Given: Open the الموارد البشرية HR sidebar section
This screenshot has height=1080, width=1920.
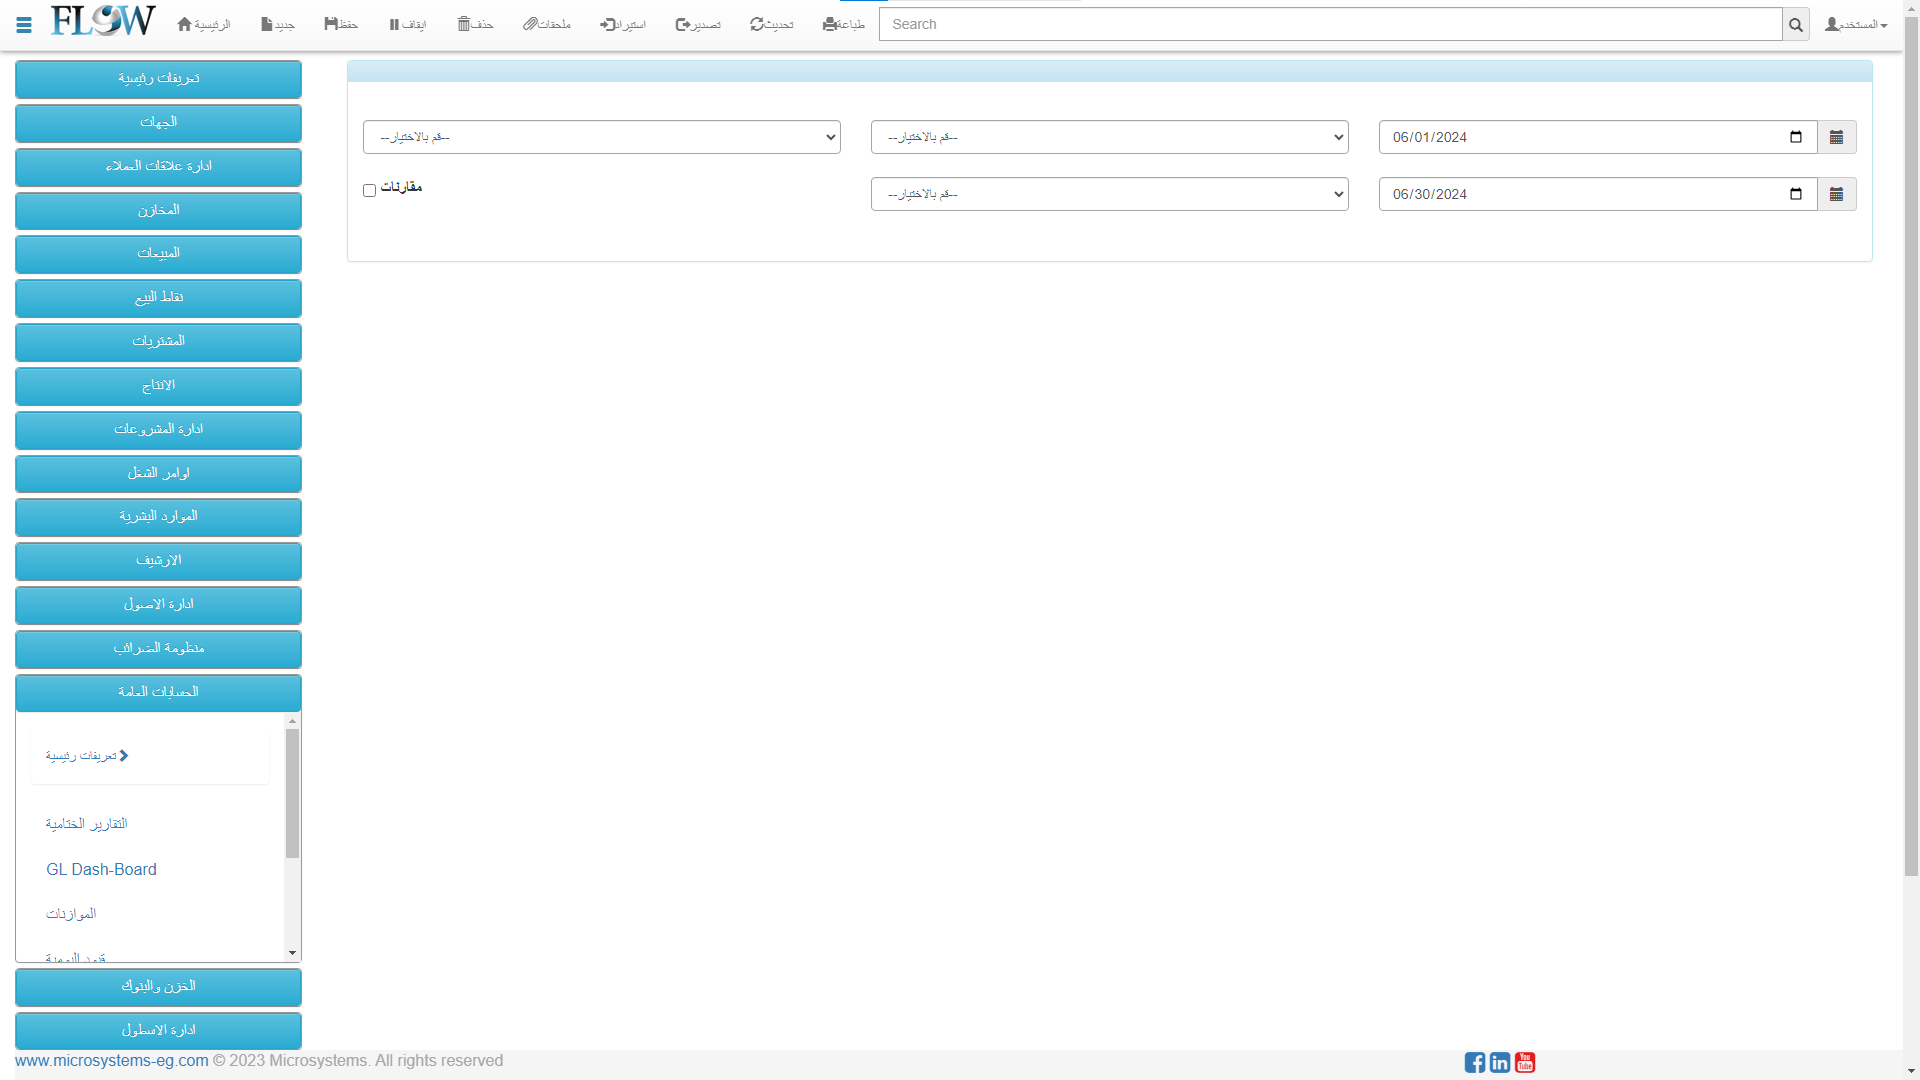Looking at the screenshot, I should (158, 517).
